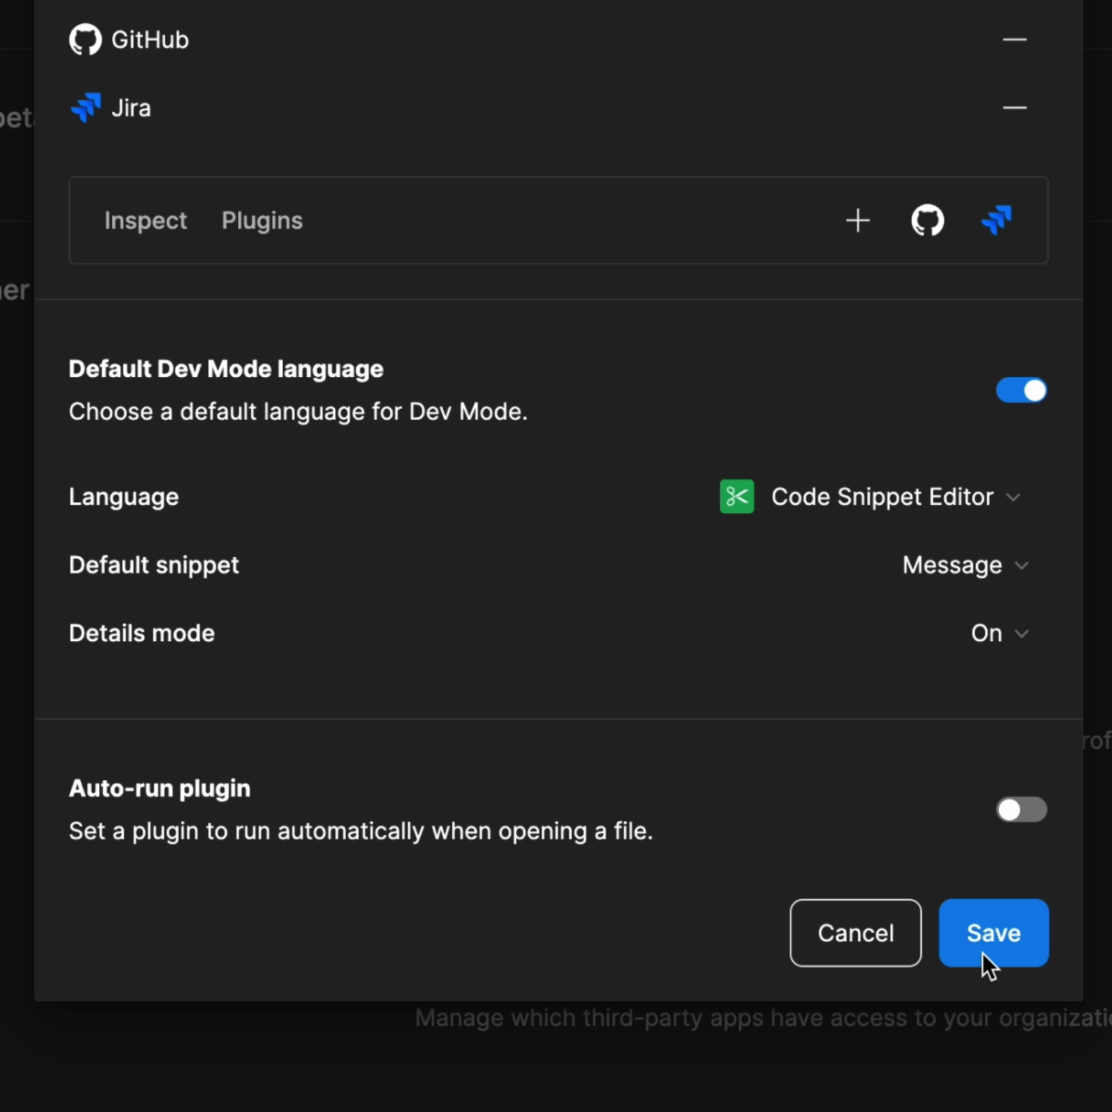Screen dimensions: 1112x1112
Task: Enable the Auto-run plugin toggle
Action: [x=1021, y=809]
